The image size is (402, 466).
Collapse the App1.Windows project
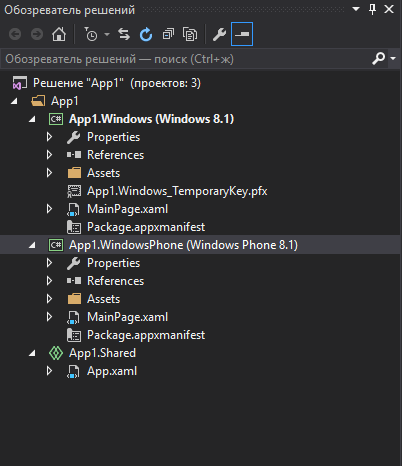pos(32,119)
